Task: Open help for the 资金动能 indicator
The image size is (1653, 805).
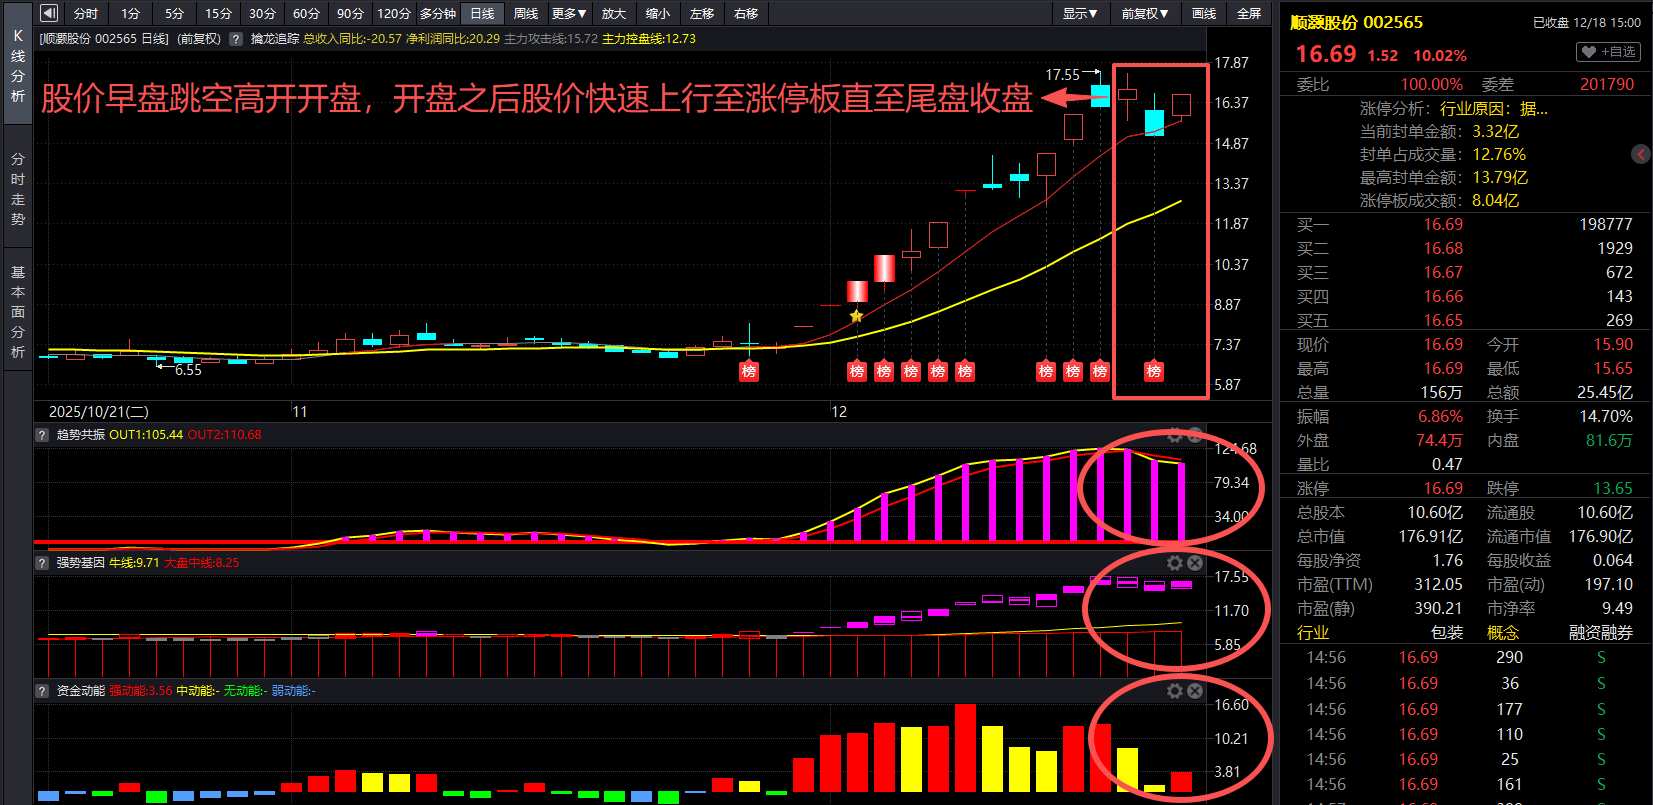Action: pos(42,691)
